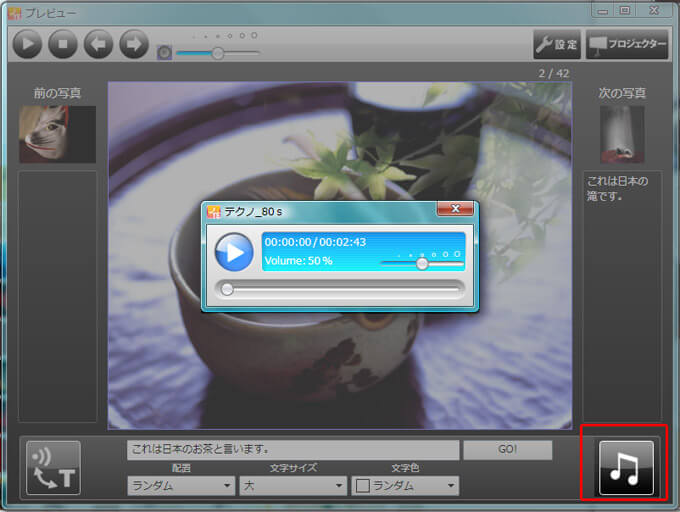Click the camera snapshot icon
The height and width of the screenshot is (512, 680).
tap(165, 52)
